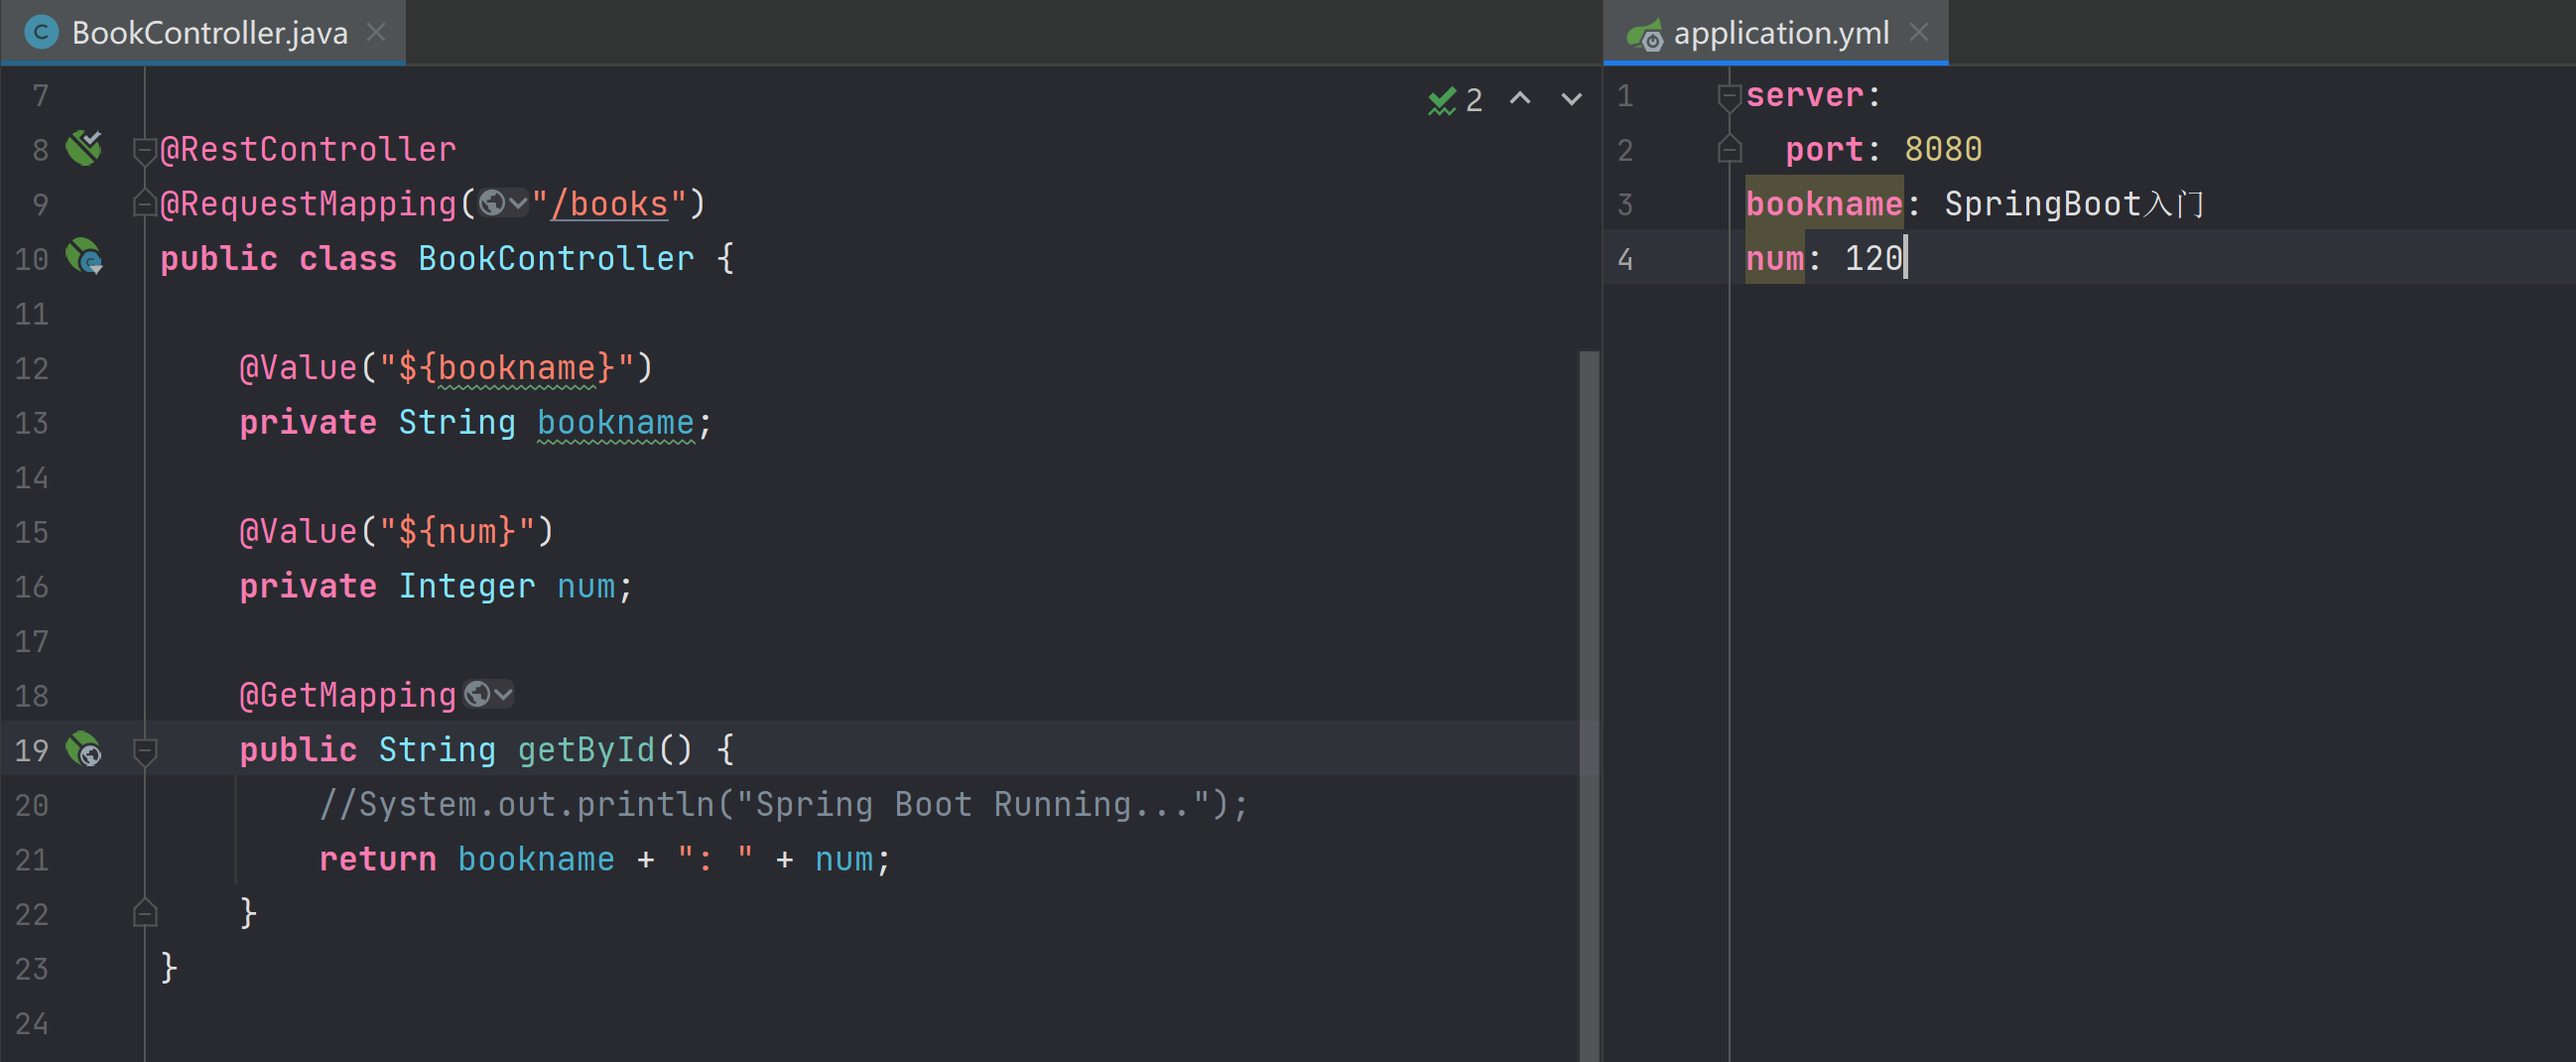Viewport: 2576px width, 1062px height.
Task: Collapse the annotation fold marker at @RestController
Action: [144, 150]
